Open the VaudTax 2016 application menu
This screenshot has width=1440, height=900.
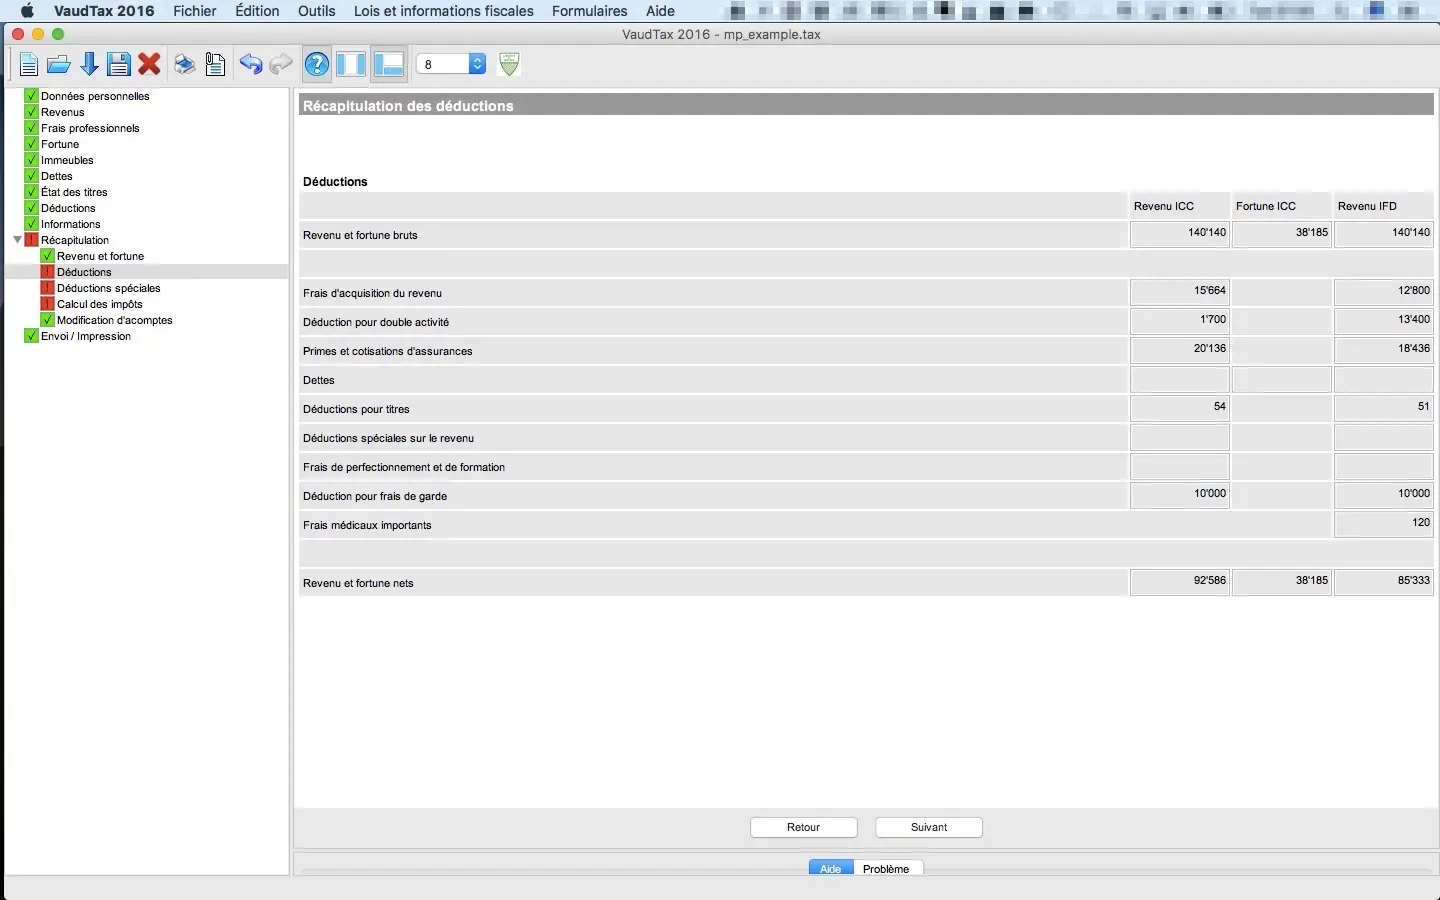104,11
